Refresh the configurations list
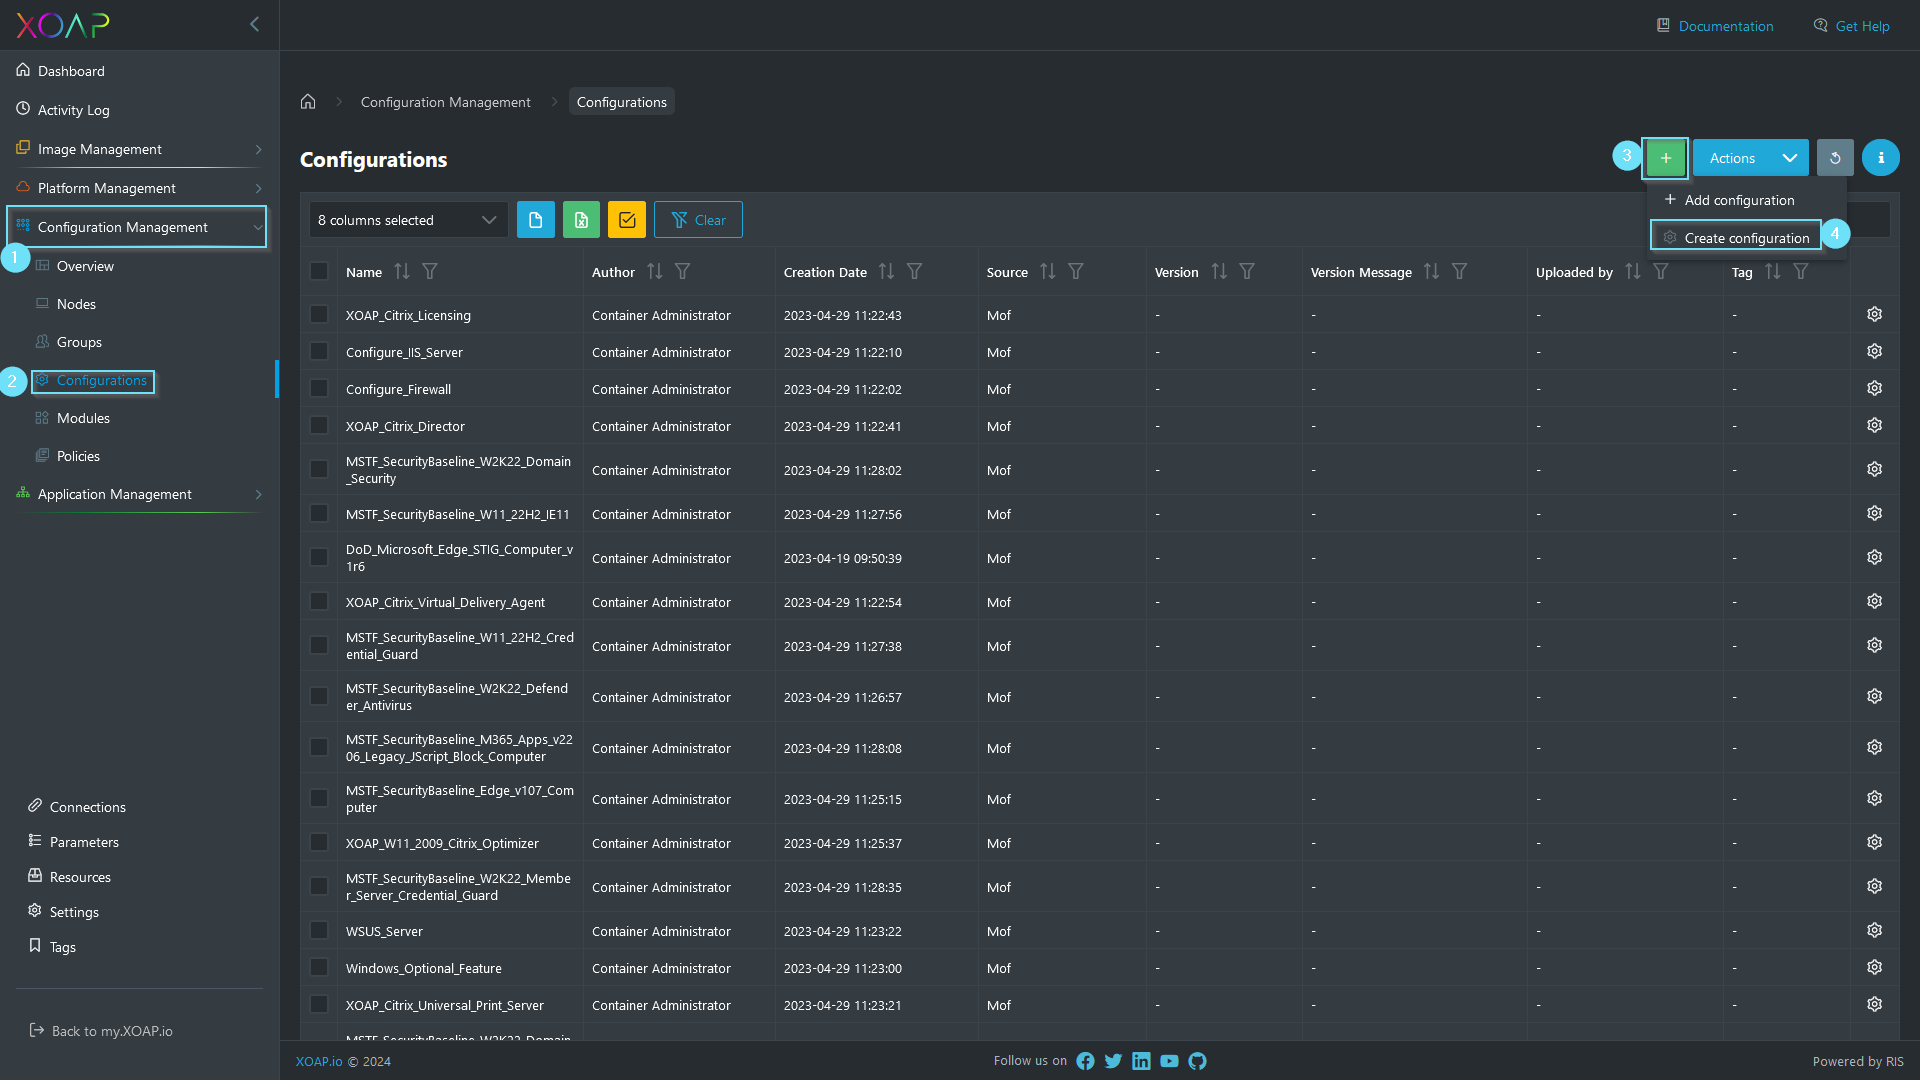 1835,157
